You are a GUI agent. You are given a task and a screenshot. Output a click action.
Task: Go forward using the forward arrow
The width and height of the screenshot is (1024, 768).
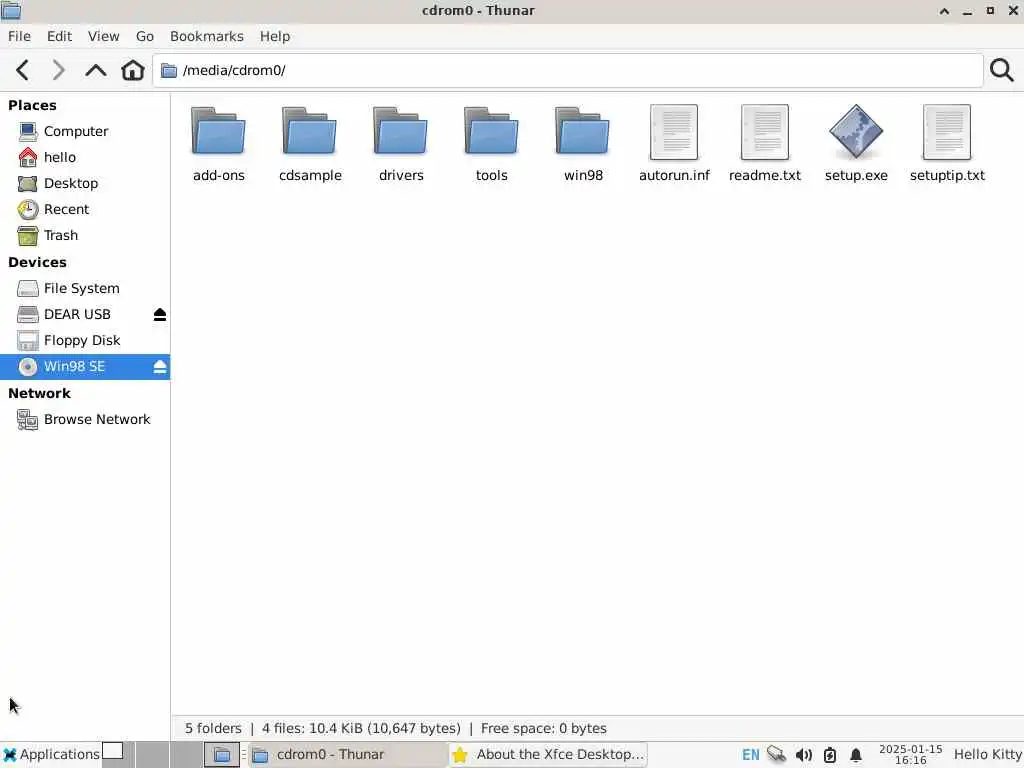tap(59, 70)
